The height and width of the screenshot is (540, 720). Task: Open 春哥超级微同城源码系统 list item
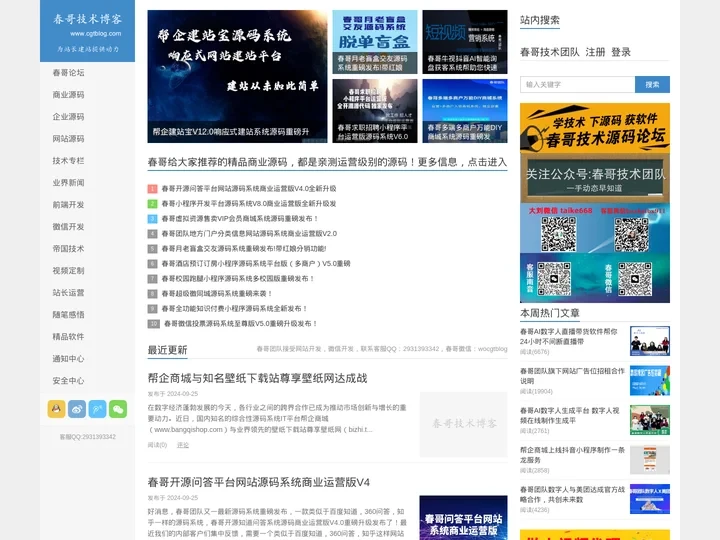(217, 293)
